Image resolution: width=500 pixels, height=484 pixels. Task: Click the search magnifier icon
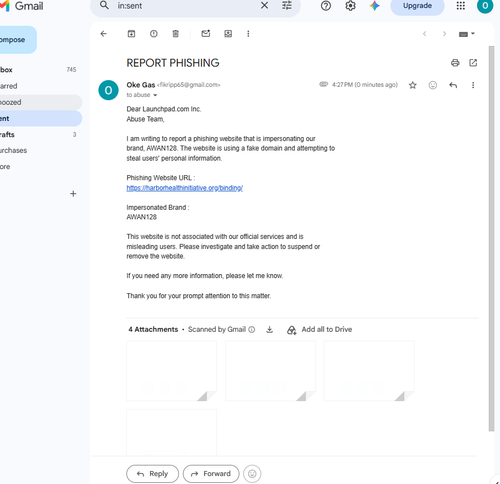point(104,6)
